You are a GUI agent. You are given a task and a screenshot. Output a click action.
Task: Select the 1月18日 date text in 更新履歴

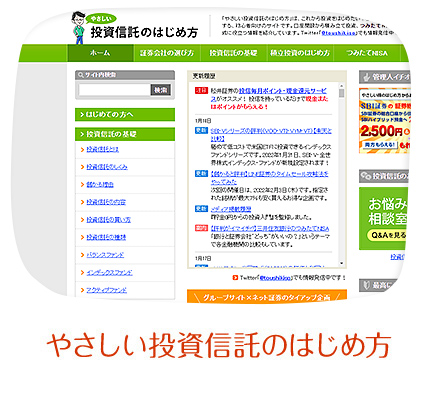tap(203, 120)
